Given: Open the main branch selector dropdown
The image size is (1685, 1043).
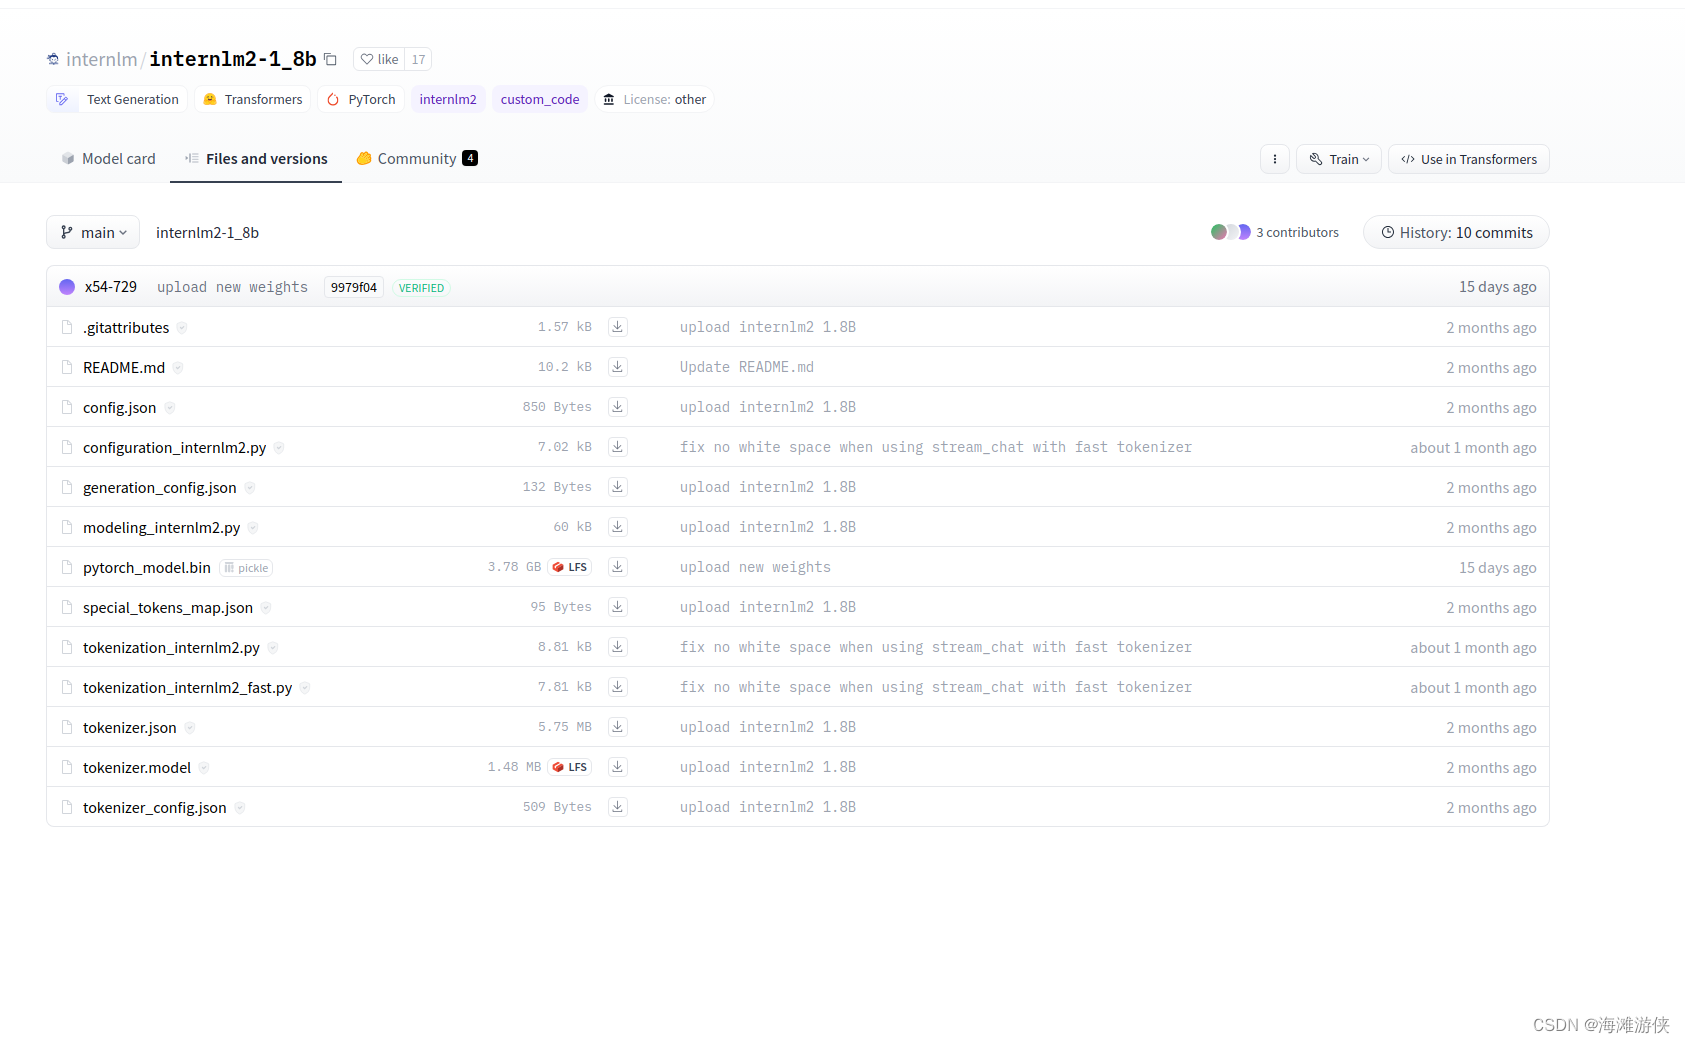Looking at the screenshot, I should [92, 232].
